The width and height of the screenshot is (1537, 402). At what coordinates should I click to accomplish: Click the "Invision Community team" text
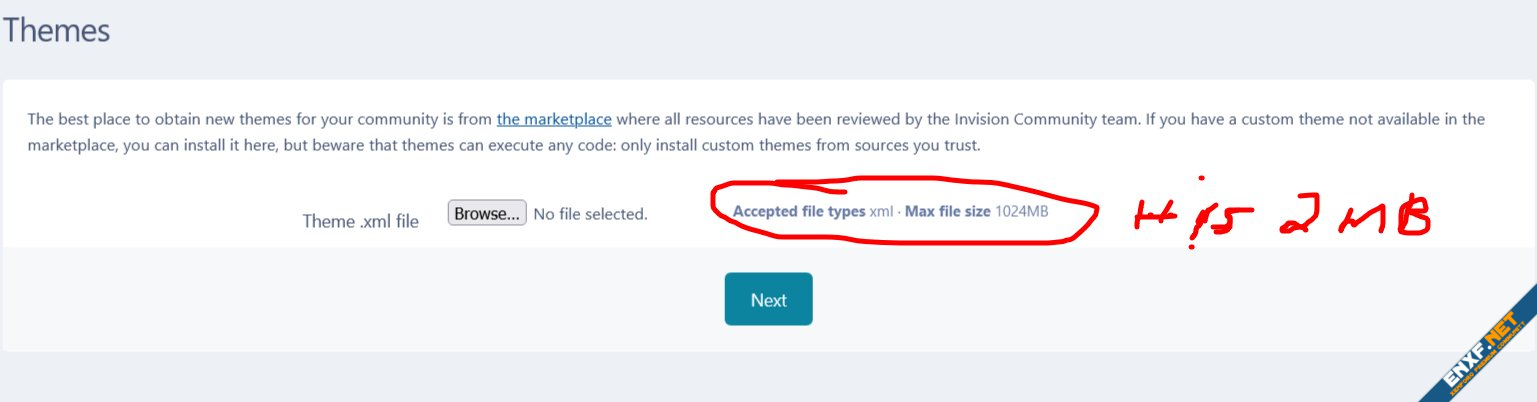pyautogui.click(x=1050, y=119)
